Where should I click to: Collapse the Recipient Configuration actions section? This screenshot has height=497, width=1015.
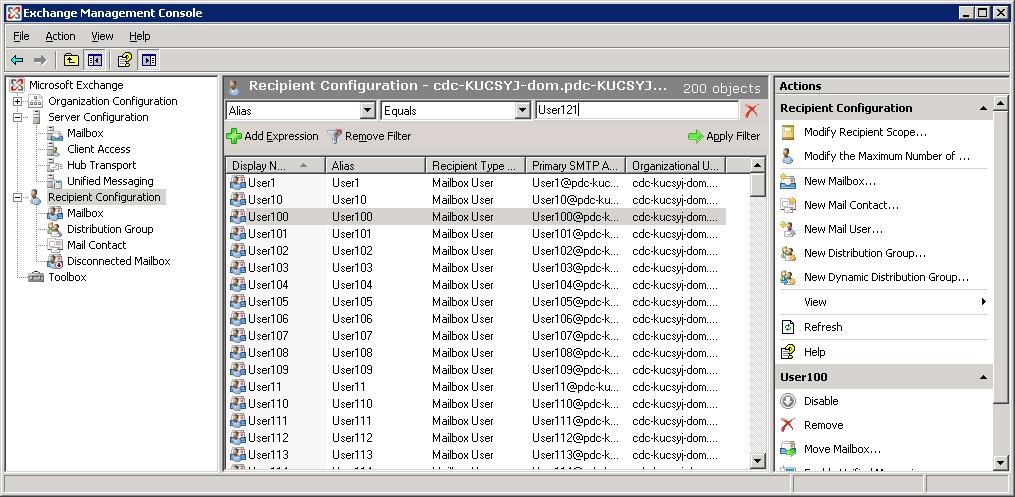(983, 108)
